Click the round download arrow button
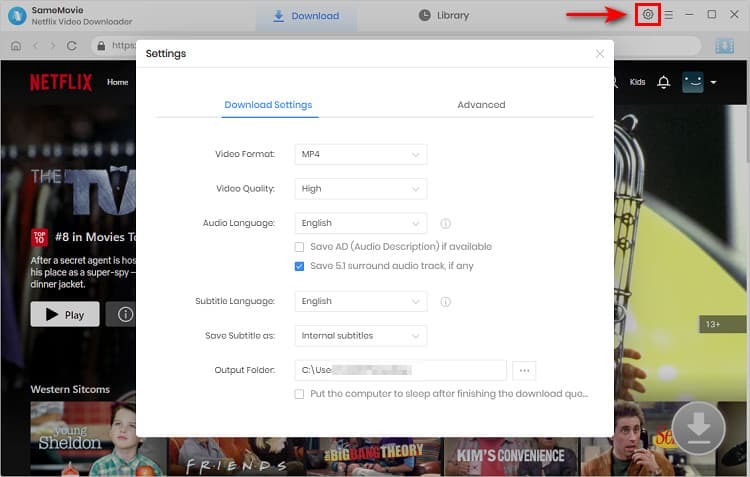Screen dimensions: 750x477 pyautogui.click(x=698, y=429)
